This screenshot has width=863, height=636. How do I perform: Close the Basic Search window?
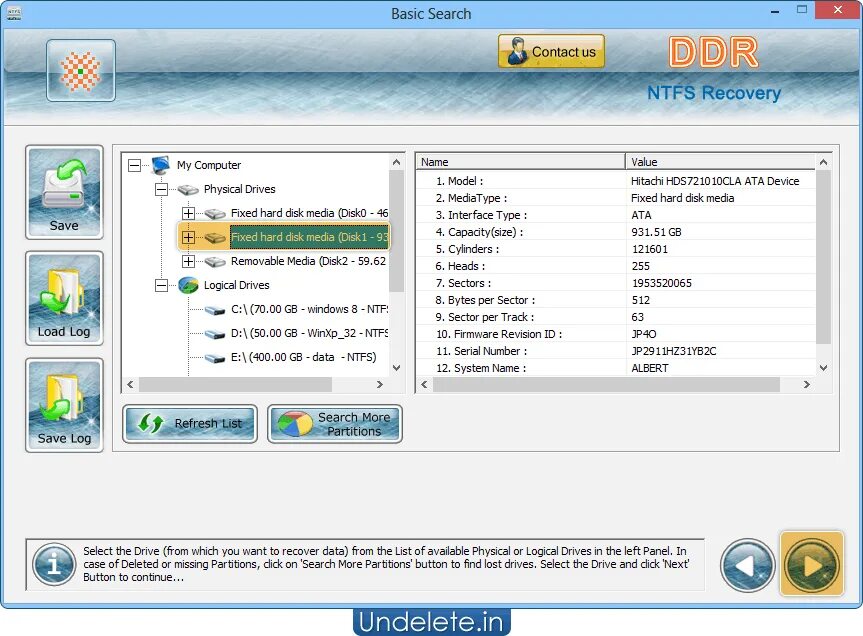(x=838, y=10)
